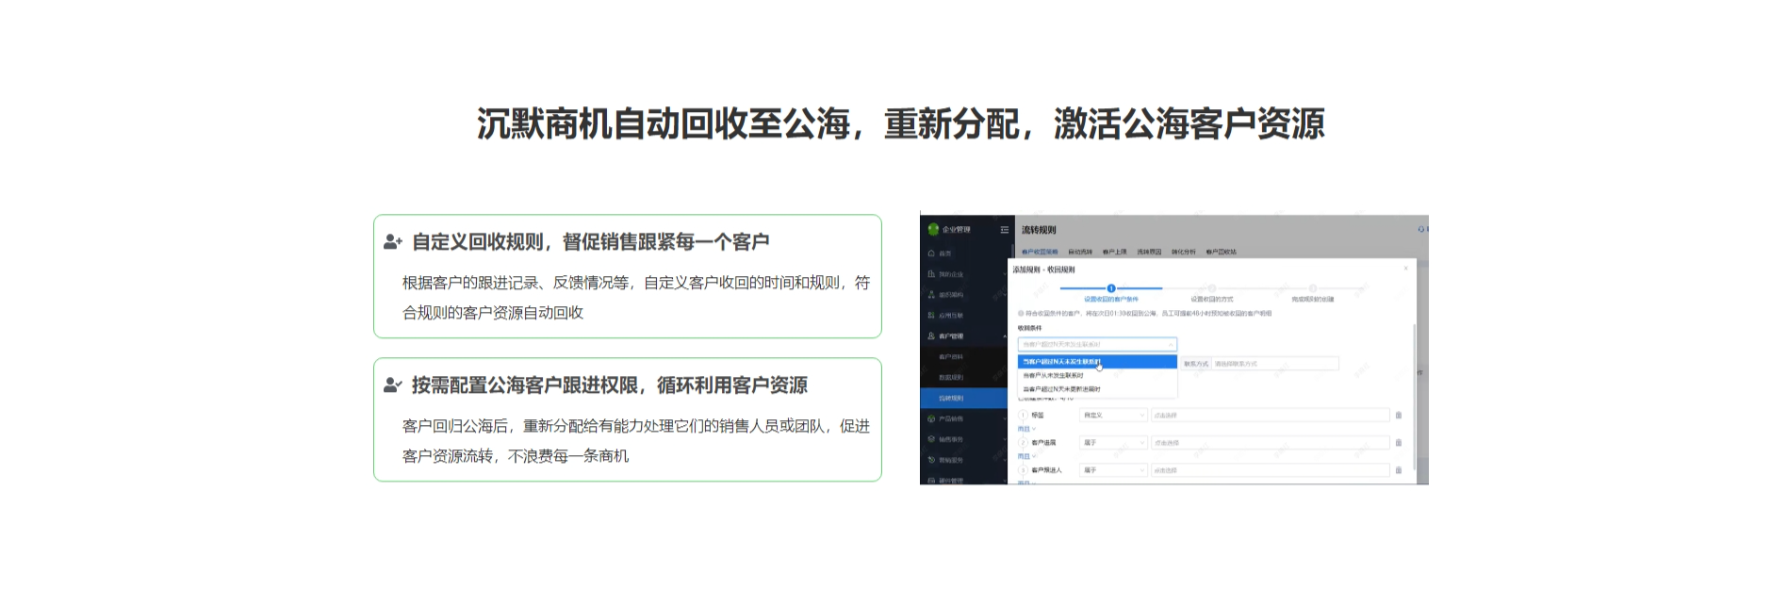Choose 当客户超过N天未发生联系时 option

[1062, 362]
